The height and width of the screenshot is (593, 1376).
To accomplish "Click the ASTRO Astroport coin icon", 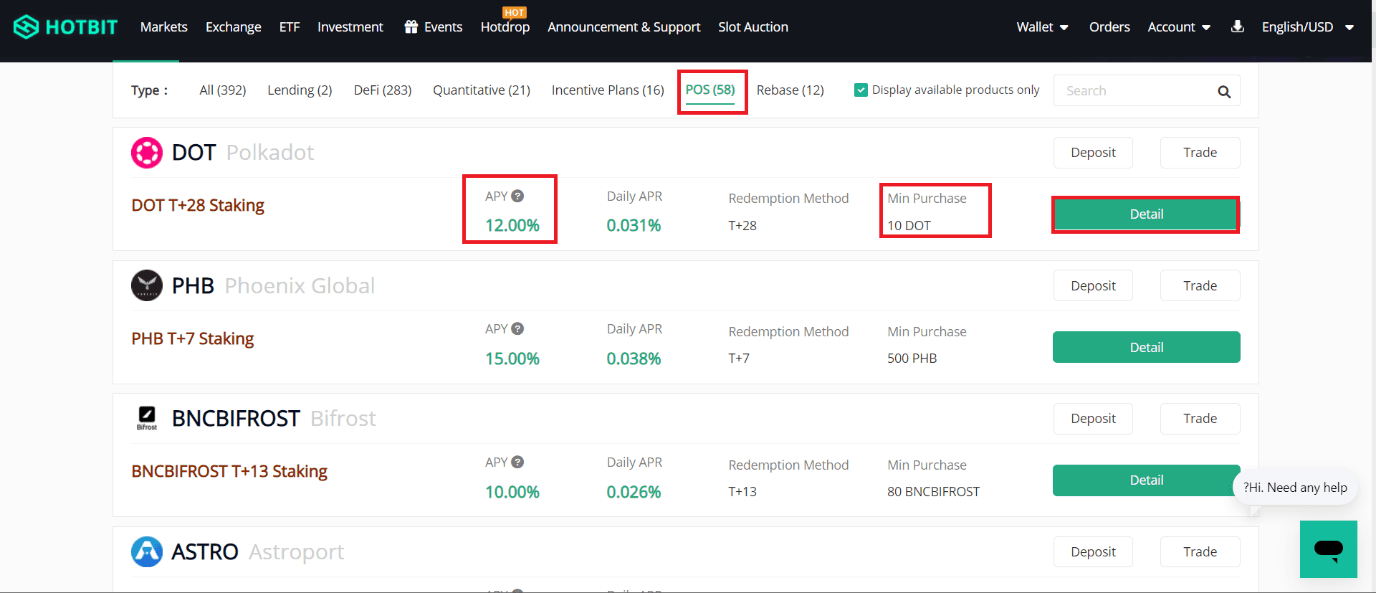I will (x=147, y=551).
